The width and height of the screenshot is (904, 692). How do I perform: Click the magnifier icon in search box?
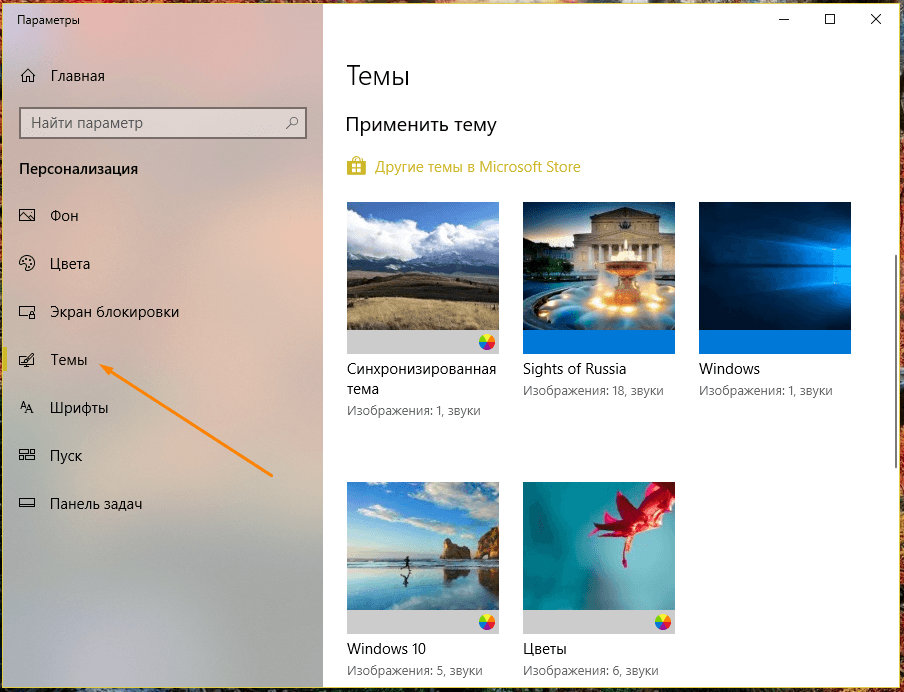tap(292, 122)
